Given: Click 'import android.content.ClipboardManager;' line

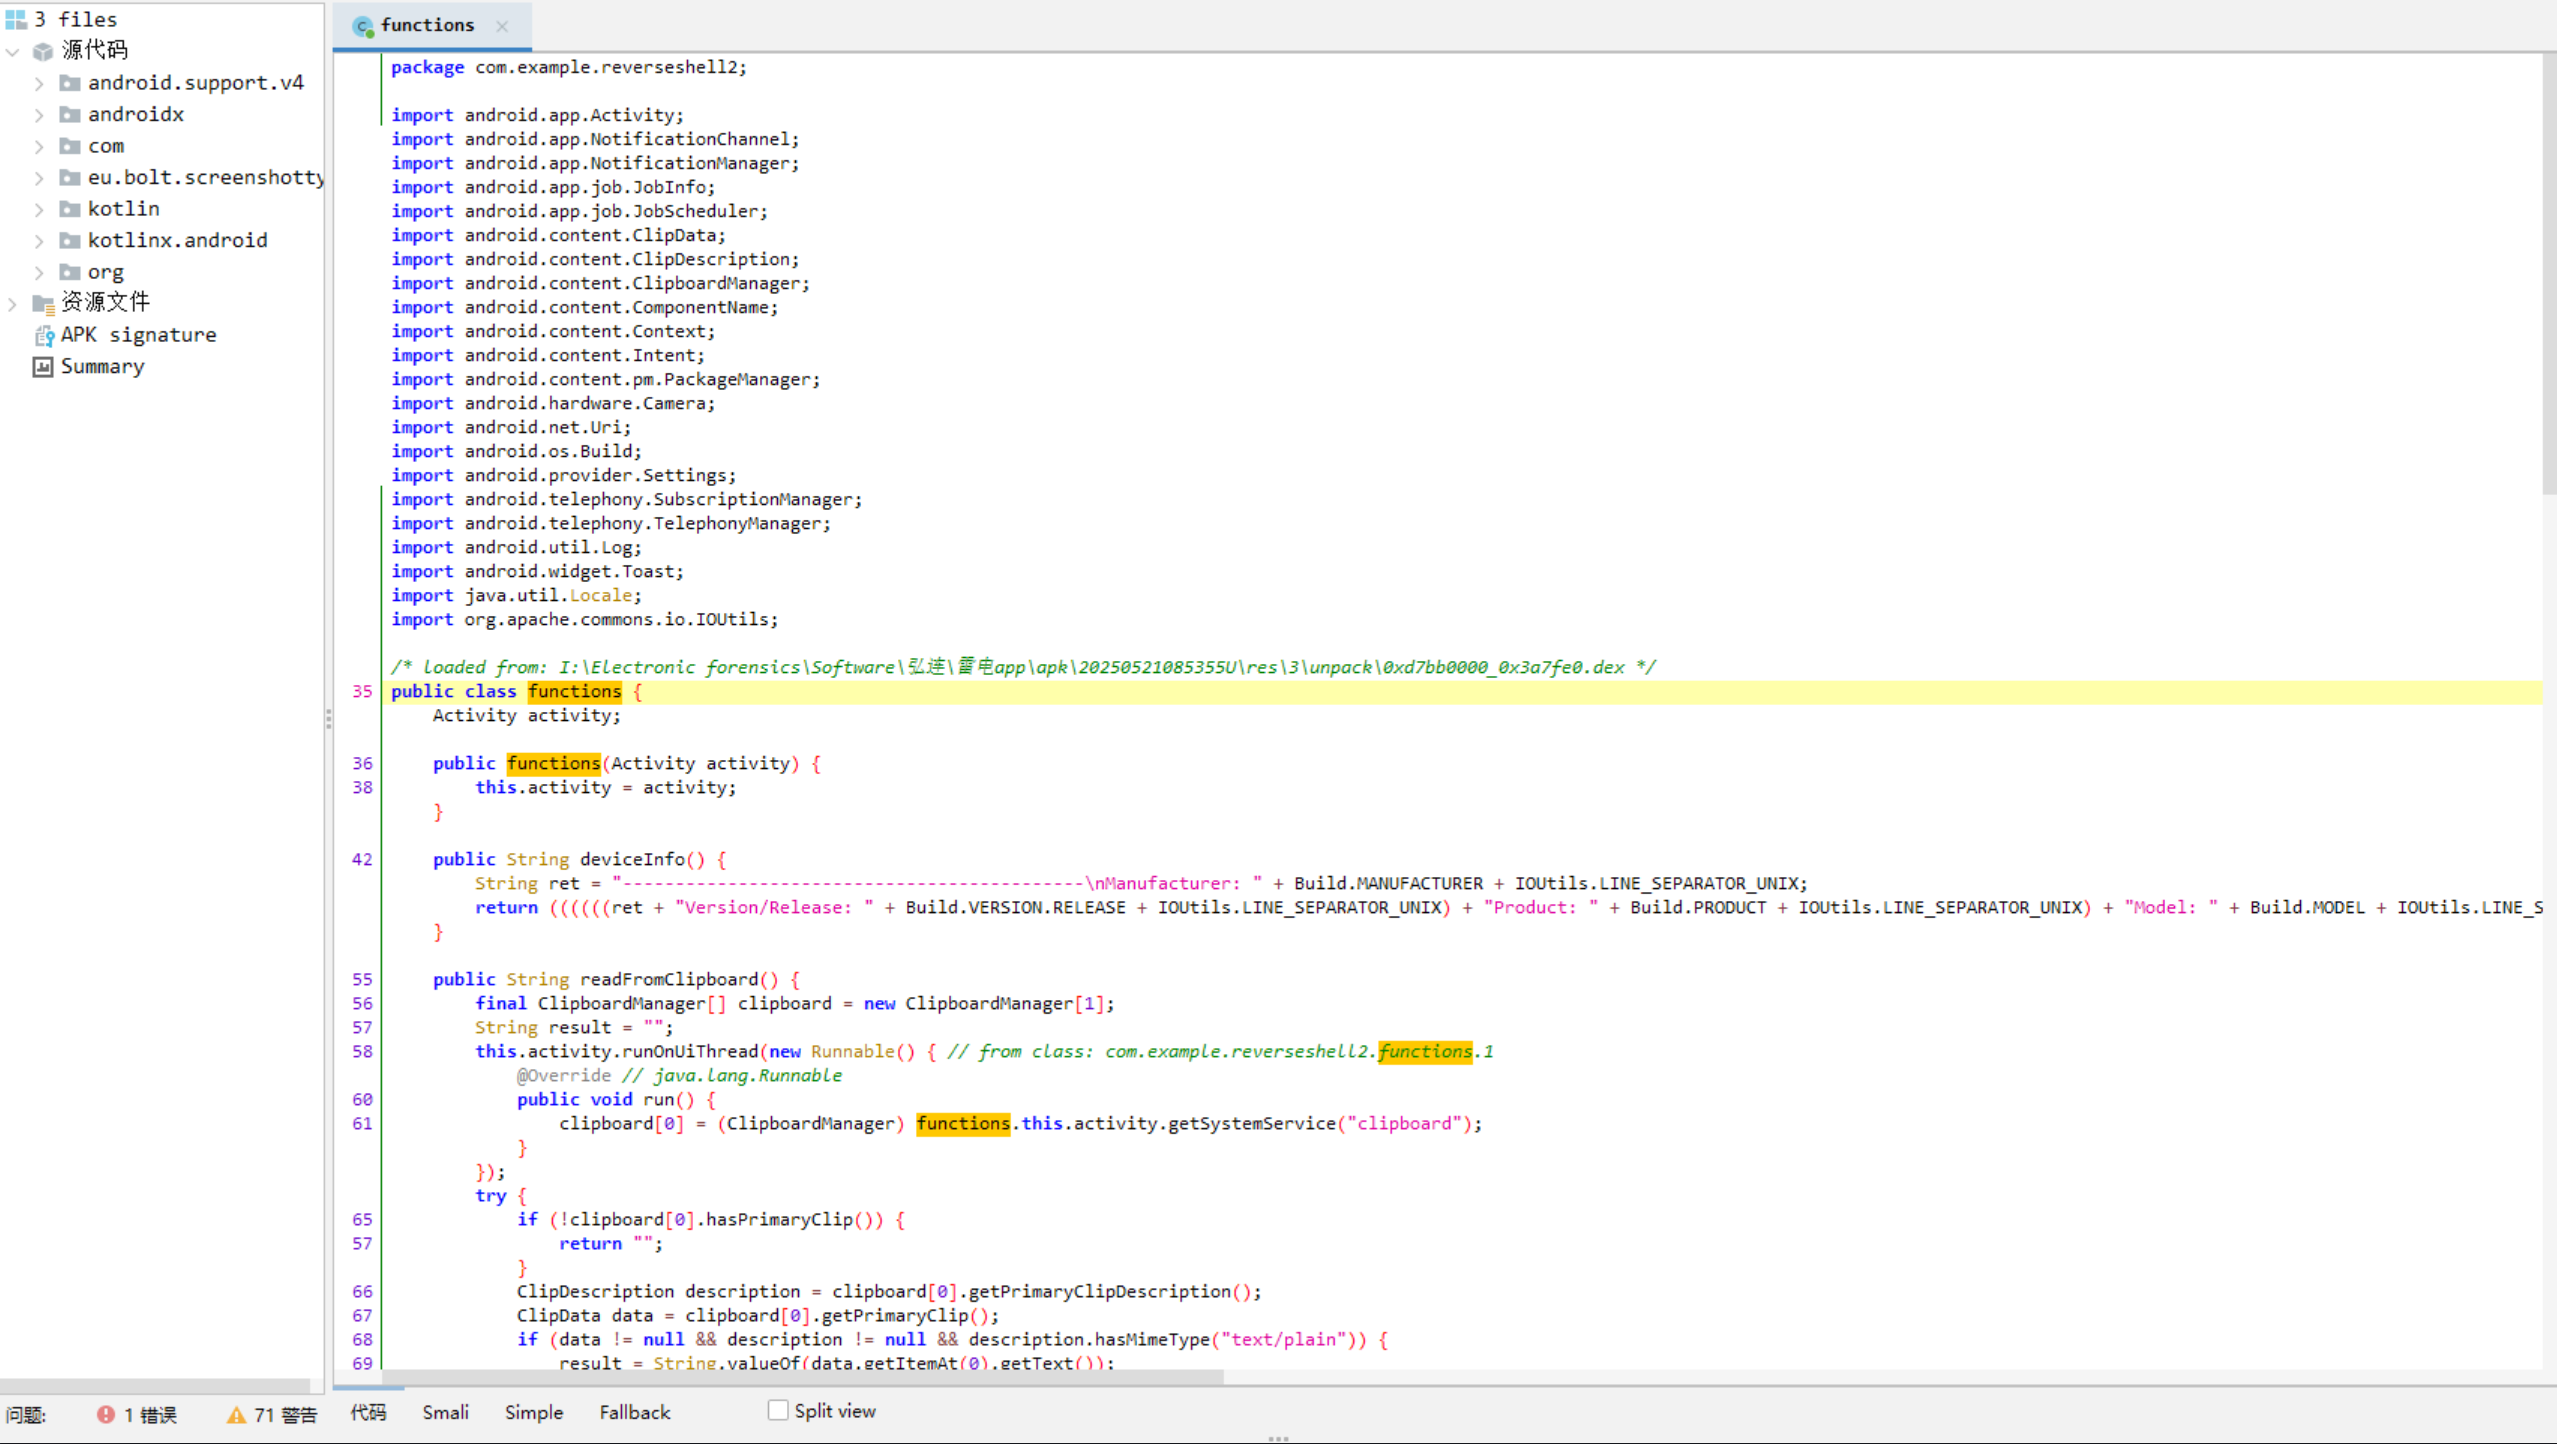Looking at the screenshot, I should [x=600, y=283].
